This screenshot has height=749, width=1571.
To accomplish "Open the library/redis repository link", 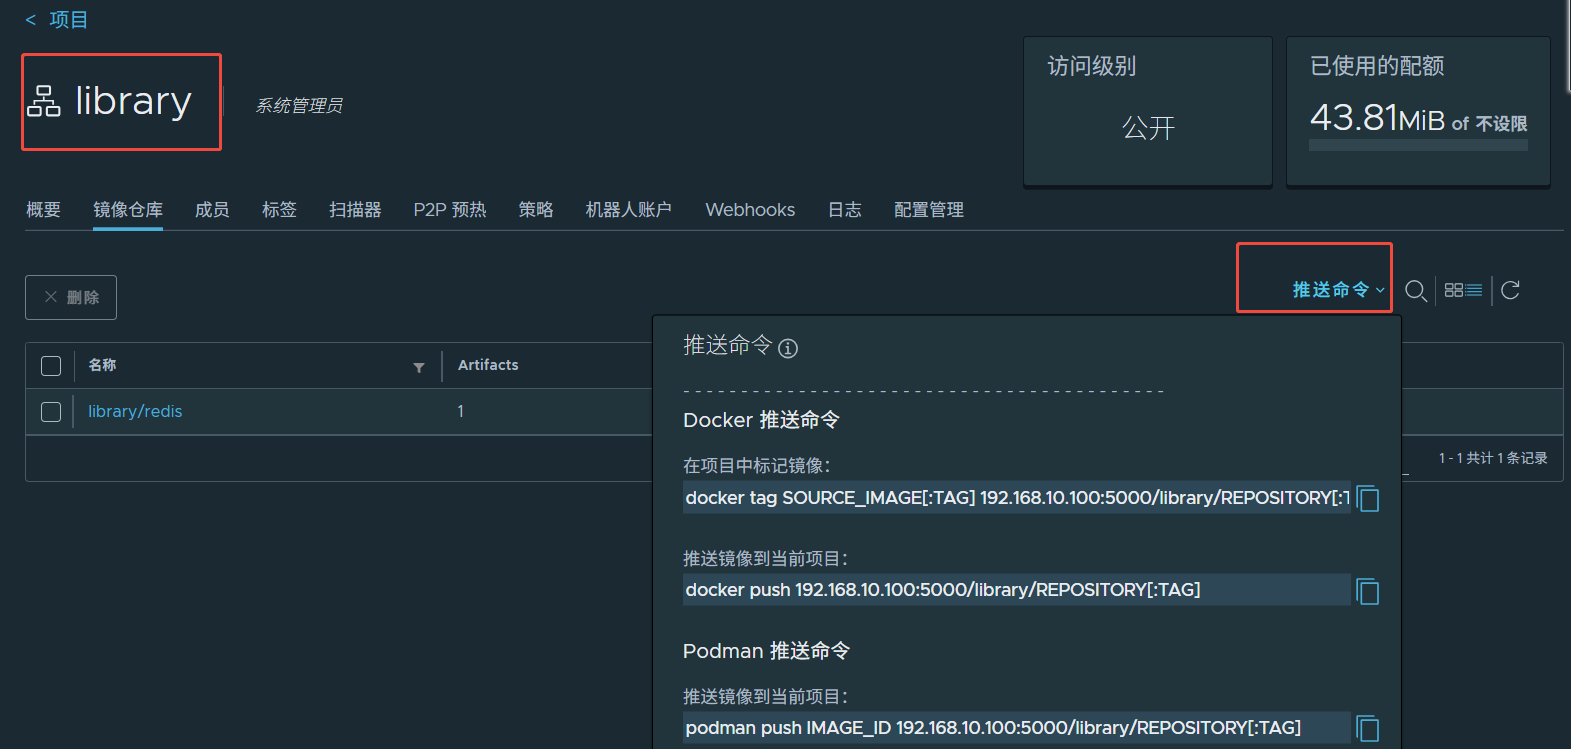I will (x=135, y=411).
